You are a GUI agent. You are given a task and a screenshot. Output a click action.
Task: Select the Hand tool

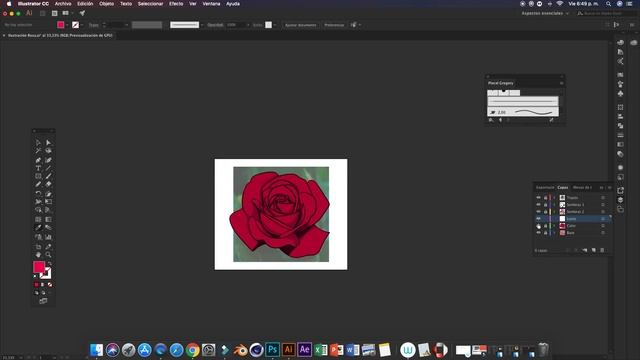tap(38, 255)
